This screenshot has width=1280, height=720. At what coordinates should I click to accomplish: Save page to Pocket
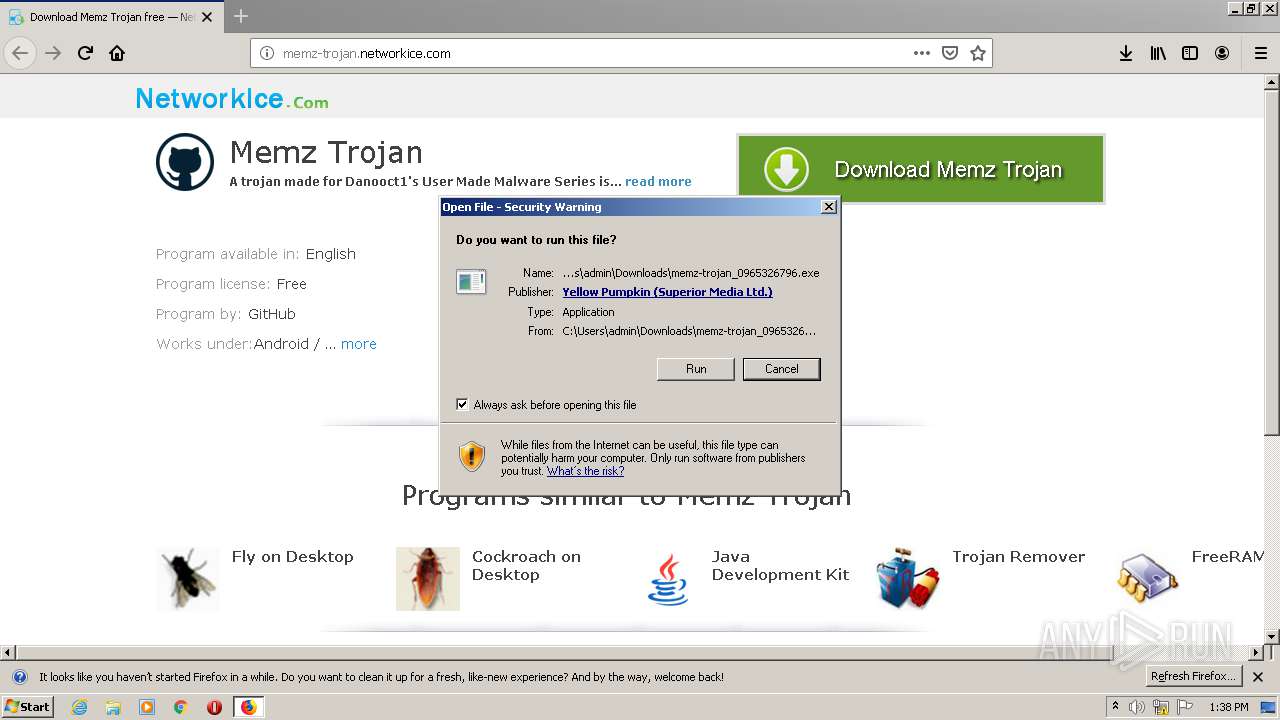pos(950,53)
